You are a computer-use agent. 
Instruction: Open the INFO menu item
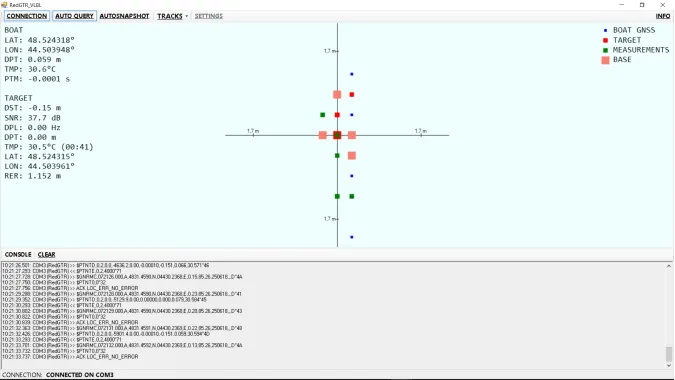pos(663,16)
